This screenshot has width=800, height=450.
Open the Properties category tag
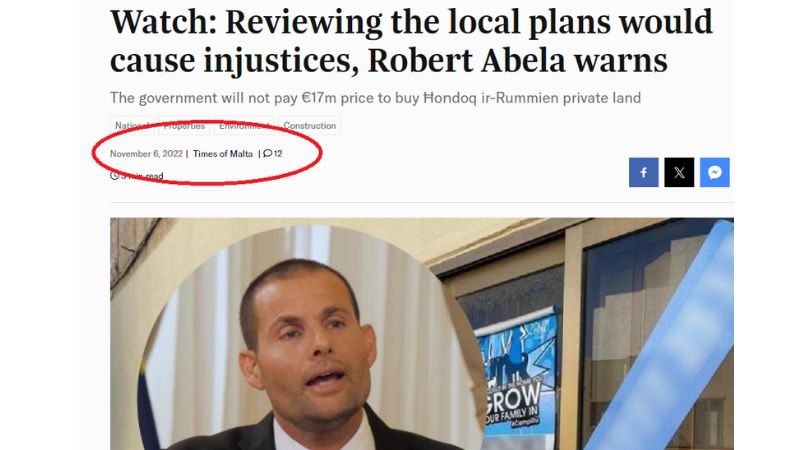[x=184, y=126]
